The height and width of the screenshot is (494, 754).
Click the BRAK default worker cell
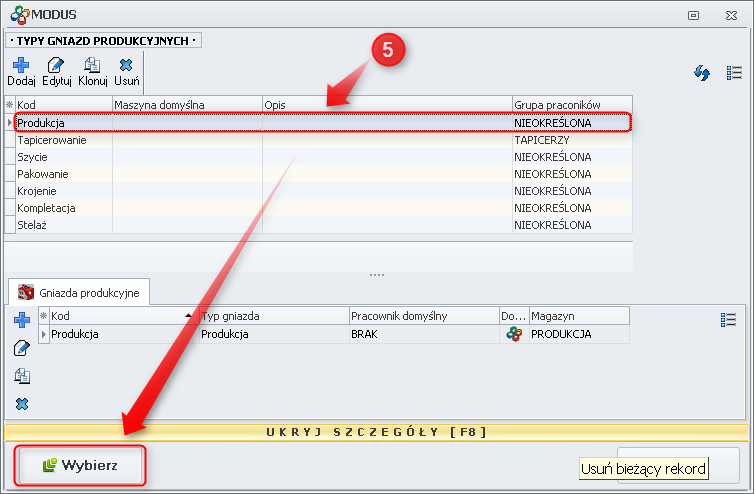point(424,334)
